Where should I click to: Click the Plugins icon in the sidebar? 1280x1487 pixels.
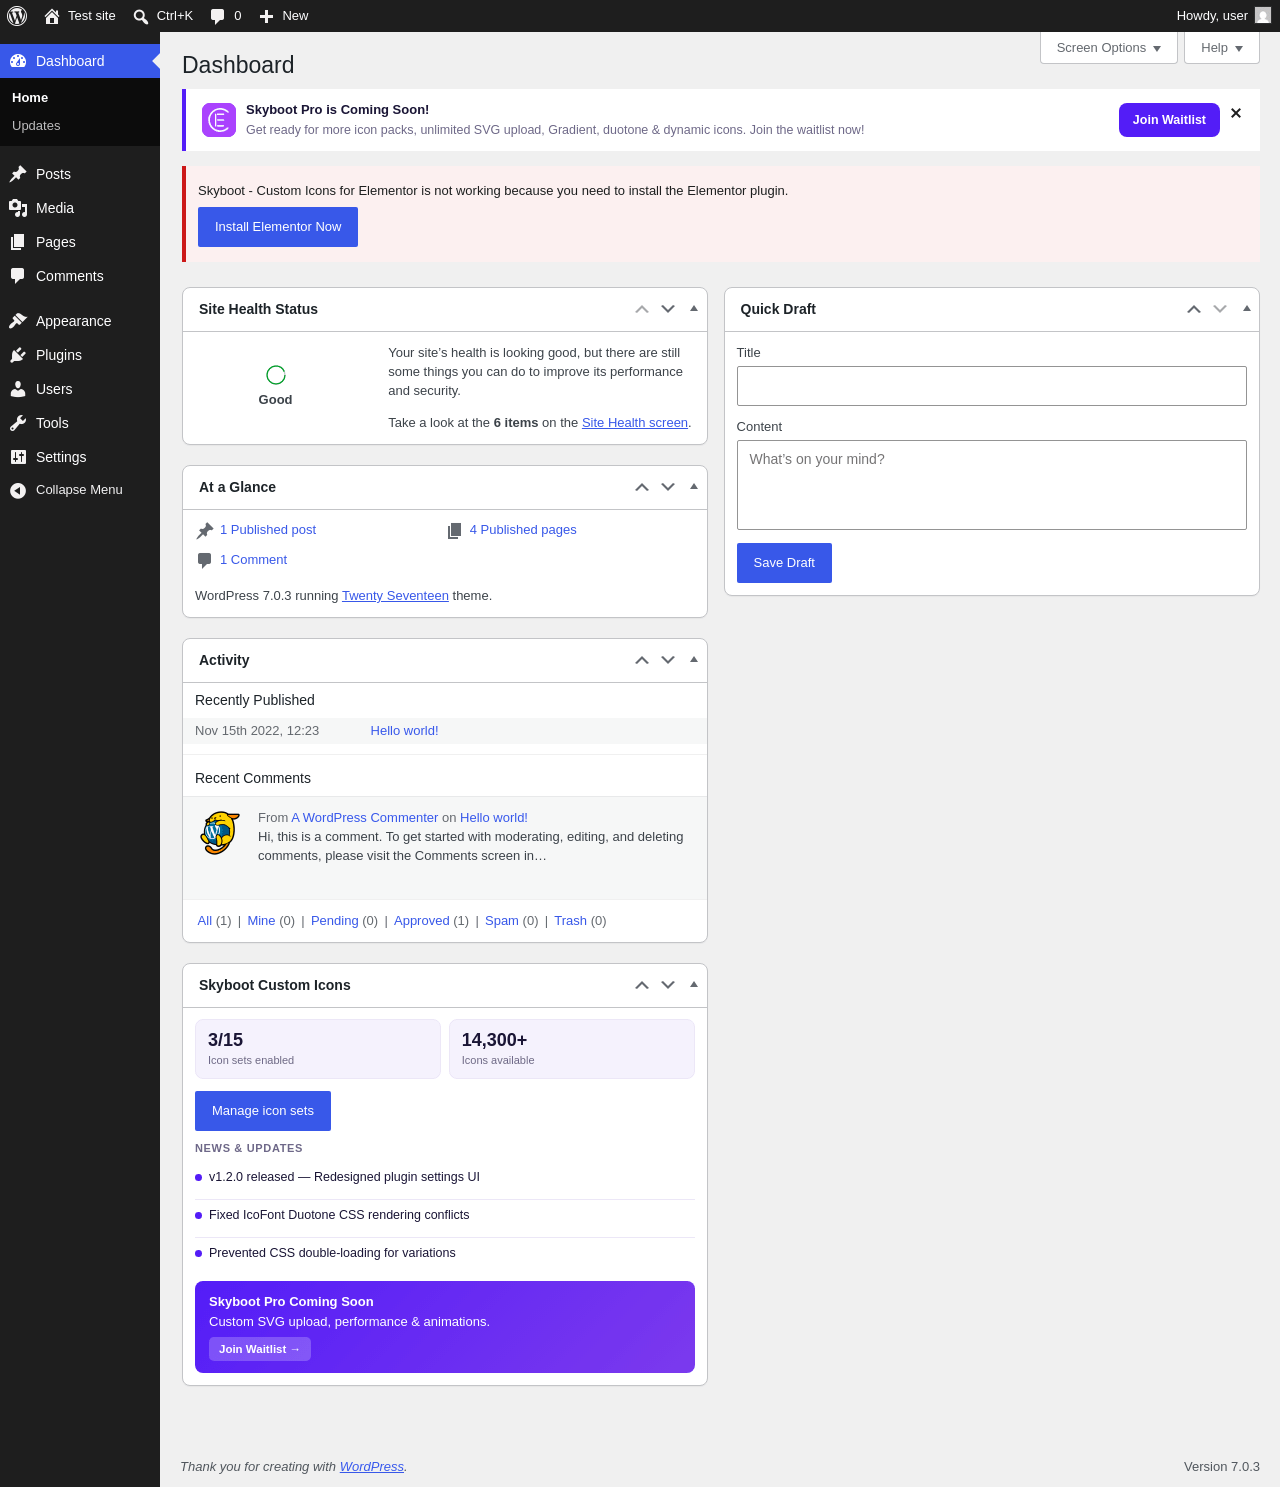pyautogui.click(x=18, y=355)
